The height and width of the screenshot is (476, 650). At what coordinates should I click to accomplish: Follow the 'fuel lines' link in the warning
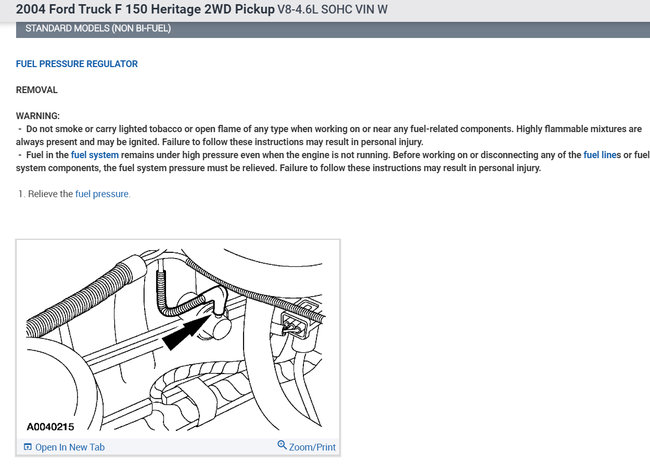tap(600, 155)
